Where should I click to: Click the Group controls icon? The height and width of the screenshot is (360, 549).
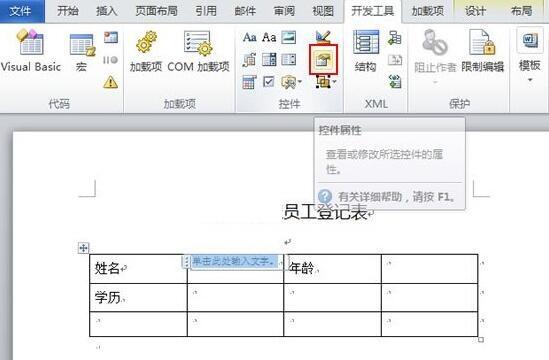[323, 82]
